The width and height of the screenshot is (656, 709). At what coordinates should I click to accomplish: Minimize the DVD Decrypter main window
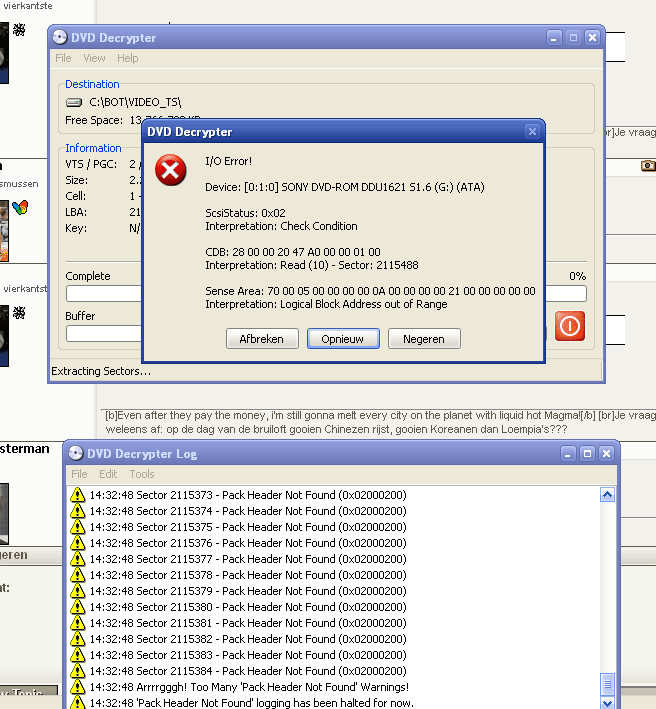coord(554,38)
